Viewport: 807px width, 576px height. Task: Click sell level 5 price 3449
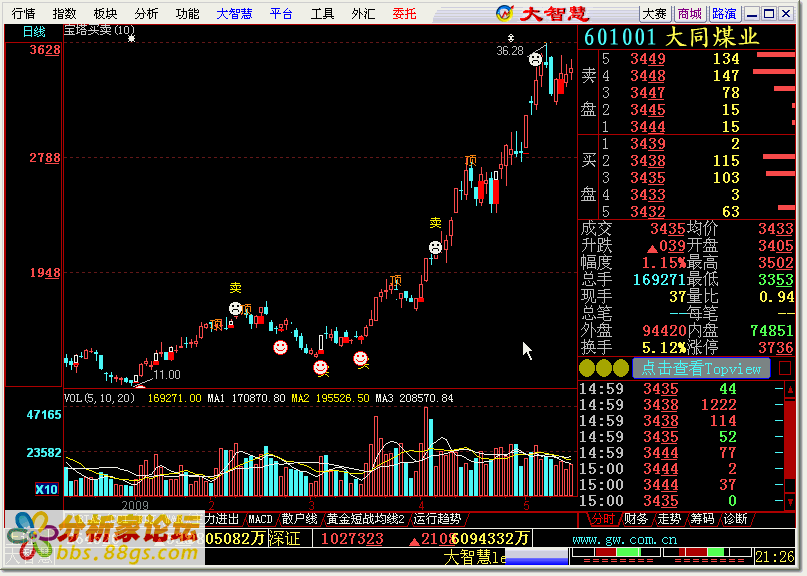pyautogui.click(x=647, y=59)
